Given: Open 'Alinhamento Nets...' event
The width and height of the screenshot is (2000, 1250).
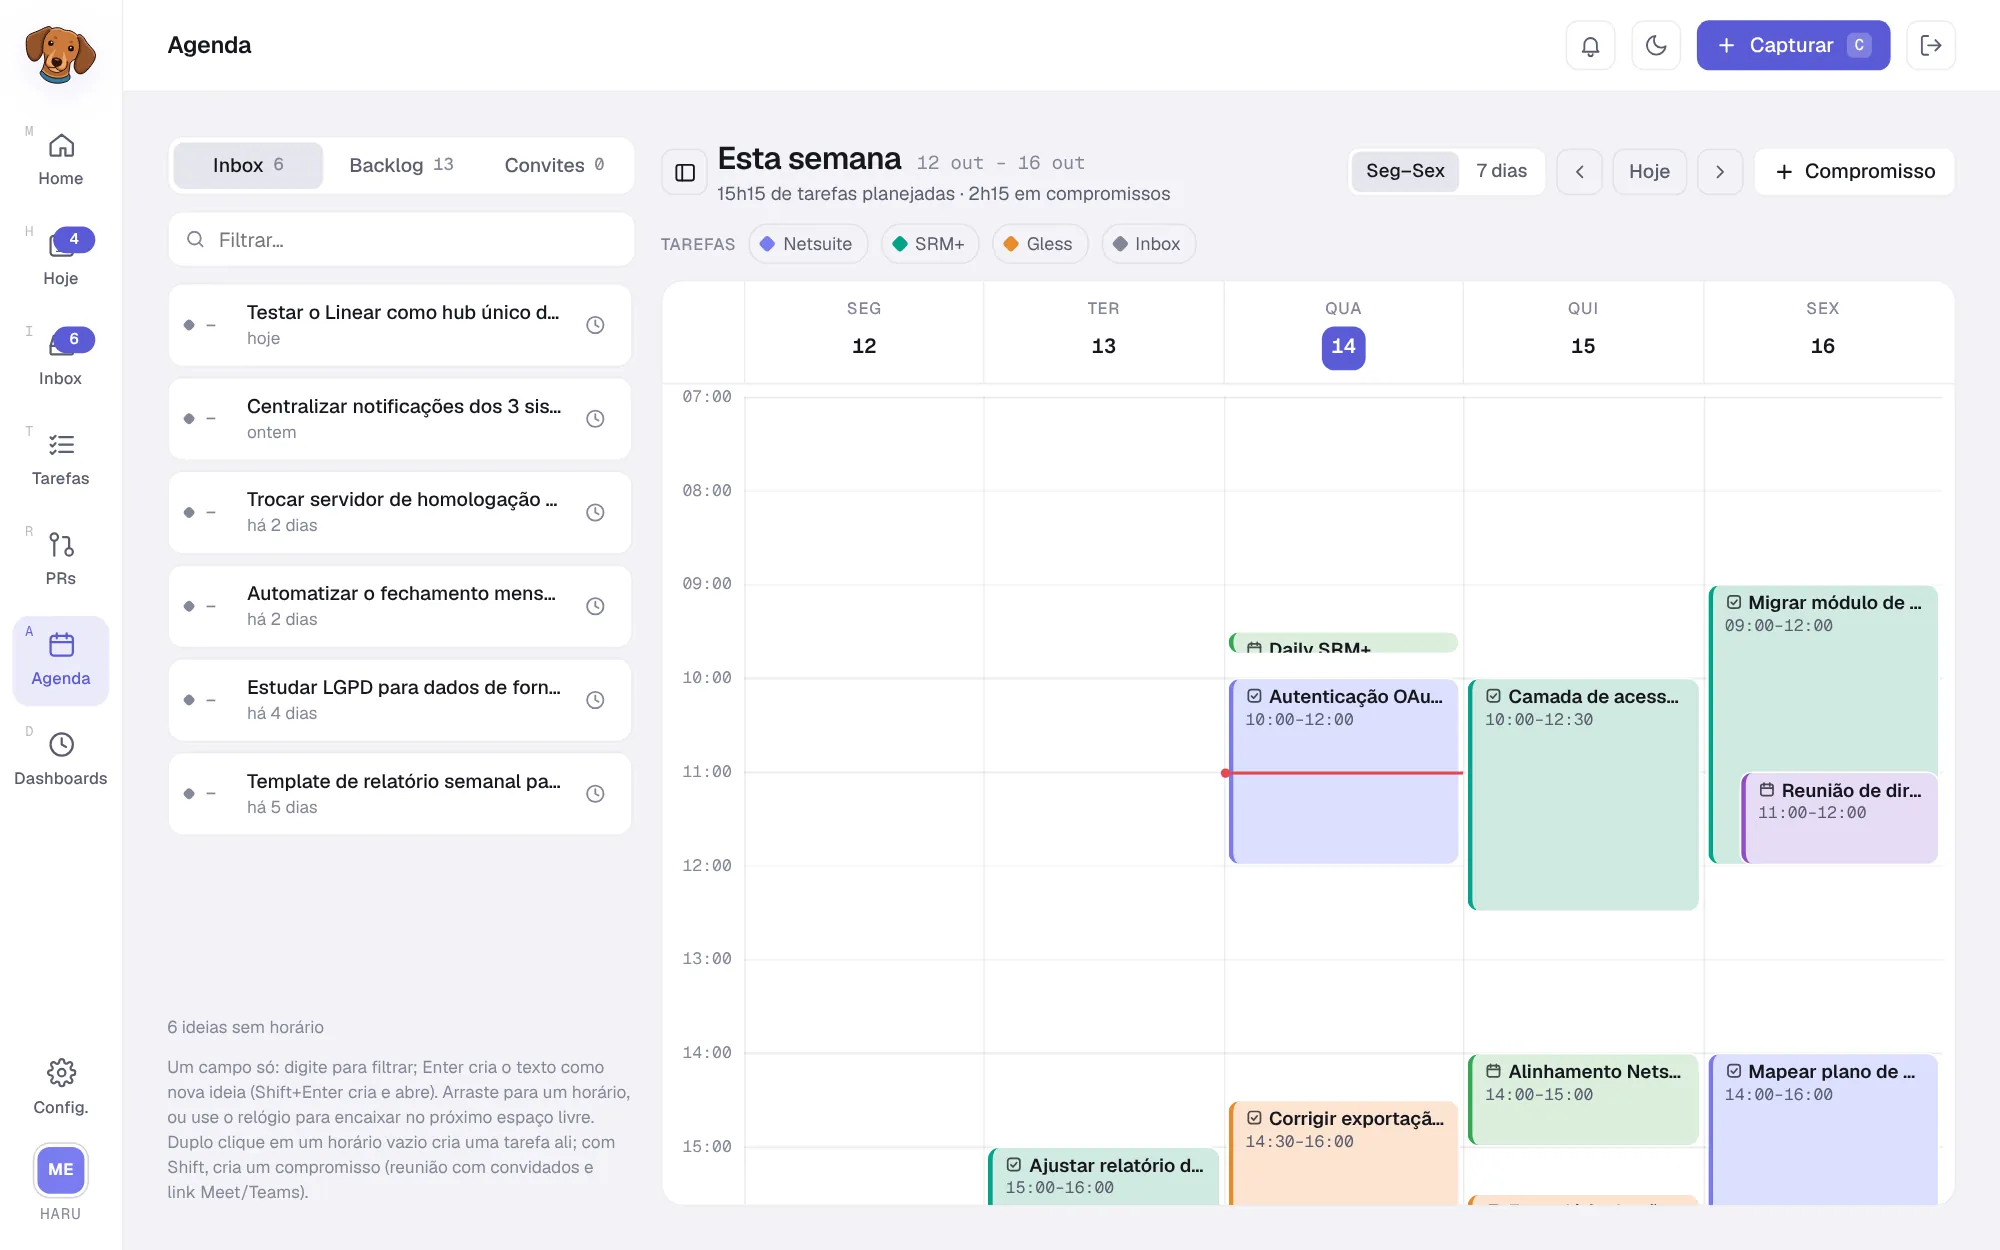Looking at the screenshot, I should pyautogui.click(x=1584, y=1099).
